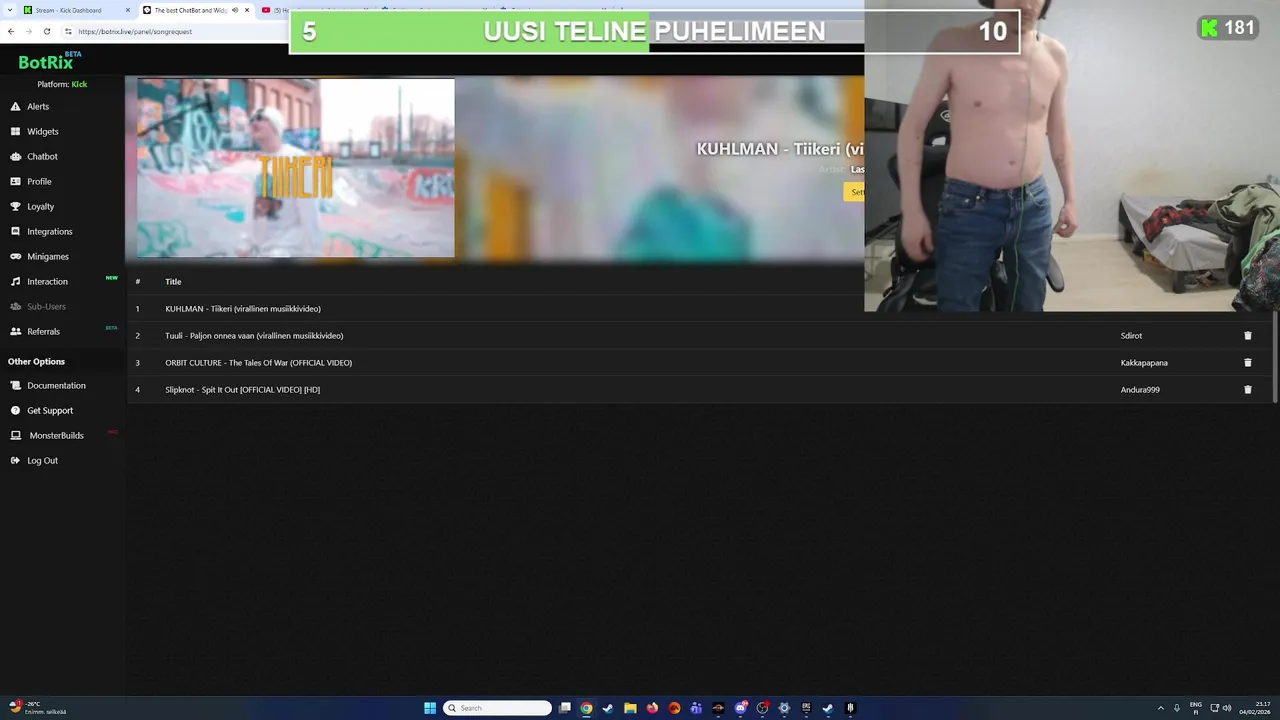The width and height of the screenshot is (1280, 720).
Task: Switch to the BotRix ChatBot tab
Action: pos(190,10)
